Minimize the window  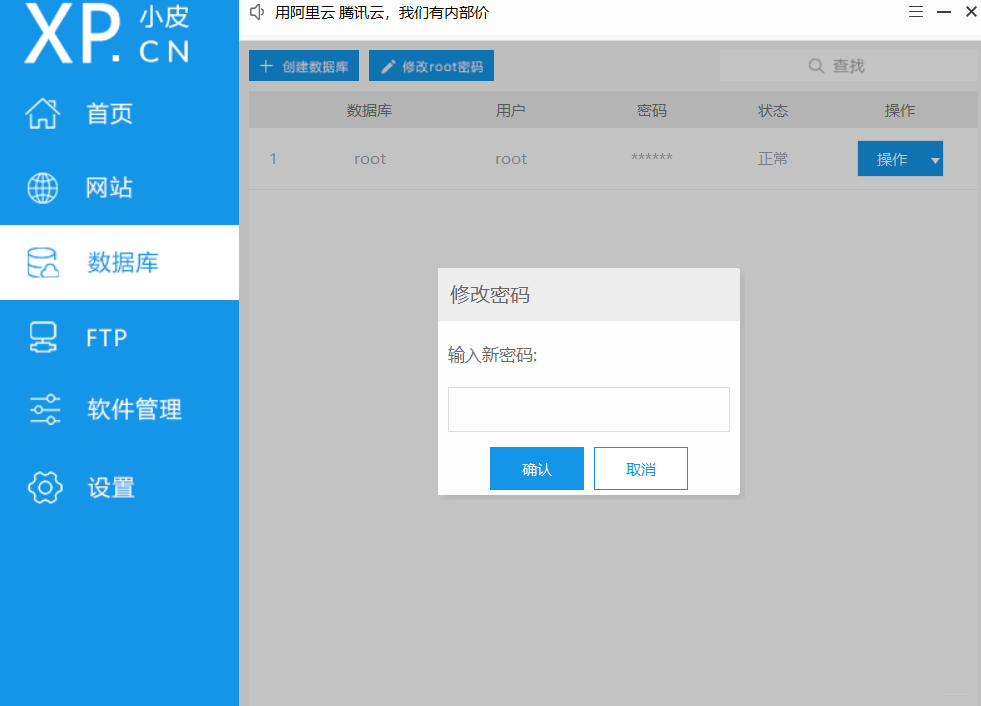pyautogui.click(x=944, y=12)
